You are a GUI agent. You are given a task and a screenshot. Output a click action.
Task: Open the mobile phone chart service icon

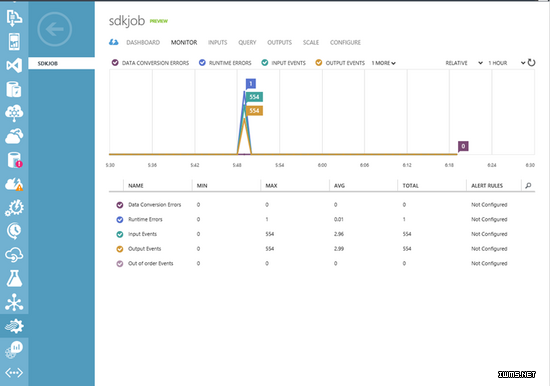pyautogui.click(x=14, y=42)
